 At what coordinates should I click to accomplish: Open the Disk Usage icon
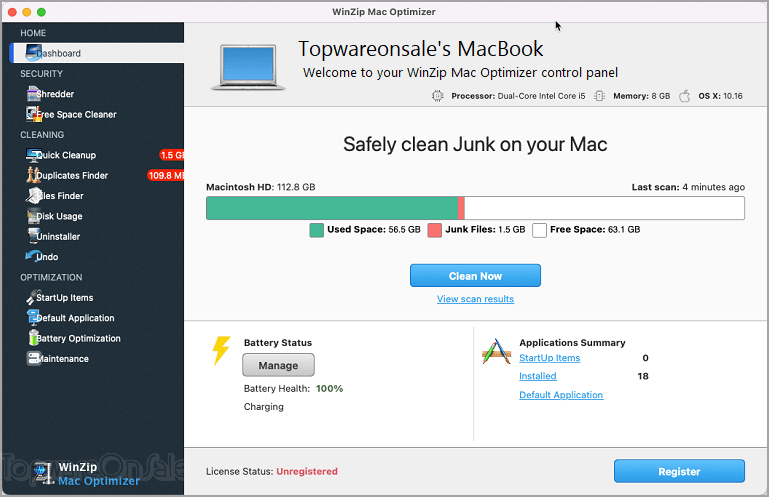click(x=33, y=216)
